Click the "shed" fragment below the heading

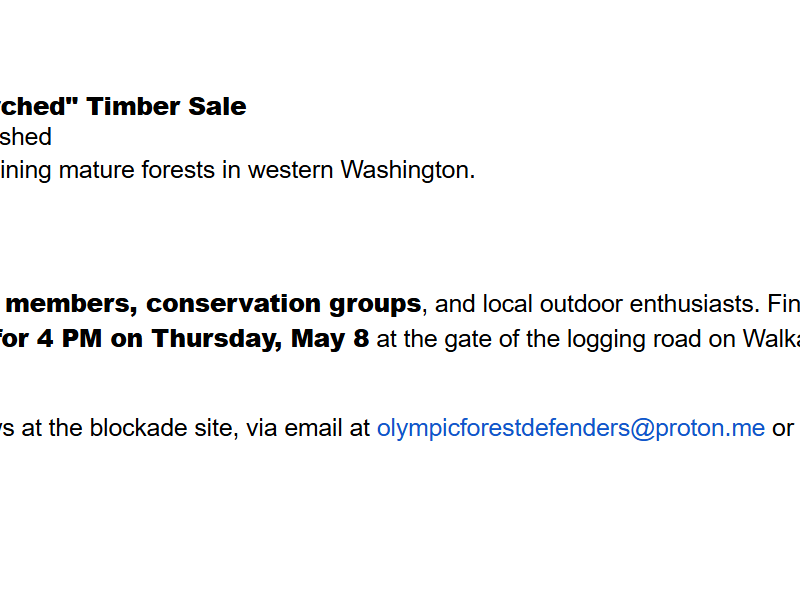25,137
